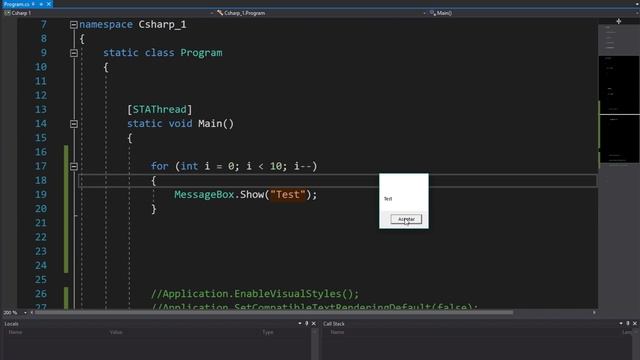Click the editor split-window plus icon

(x=619, y=21)
